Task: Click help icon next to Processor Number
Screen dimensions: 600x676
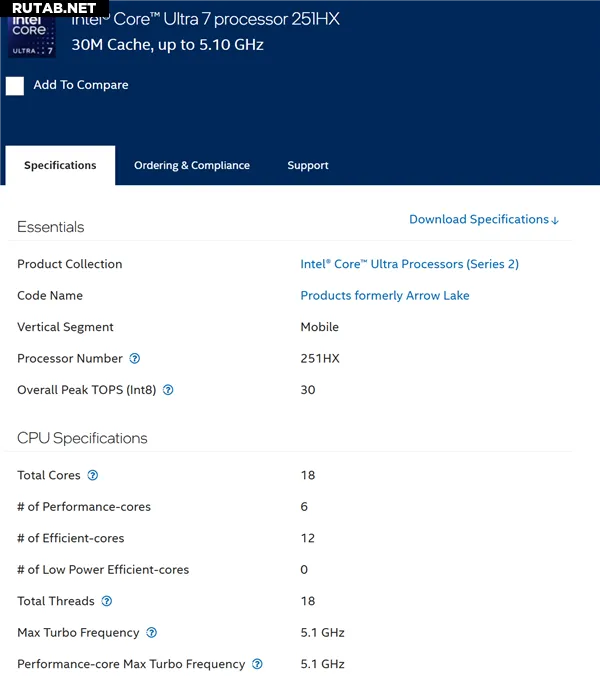Action: click(135, 359)
